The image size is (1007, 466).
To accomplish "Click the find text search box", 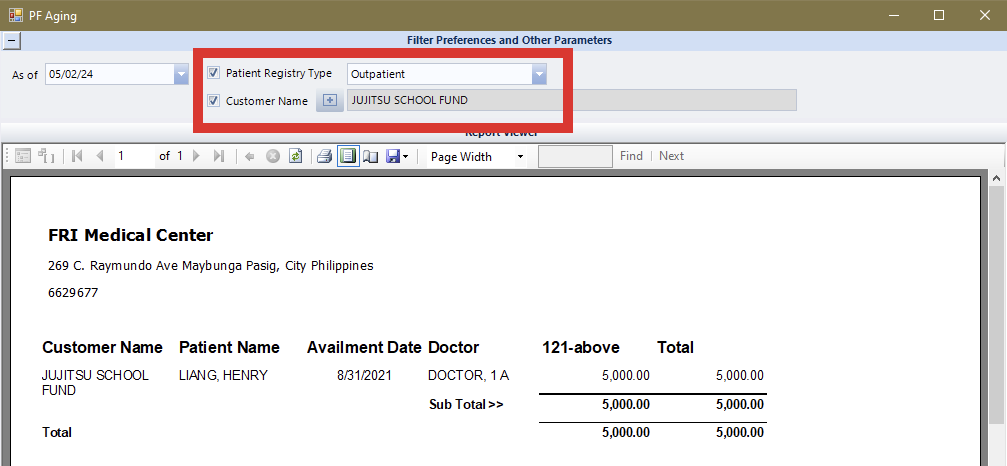I will [x=575, y=156].
